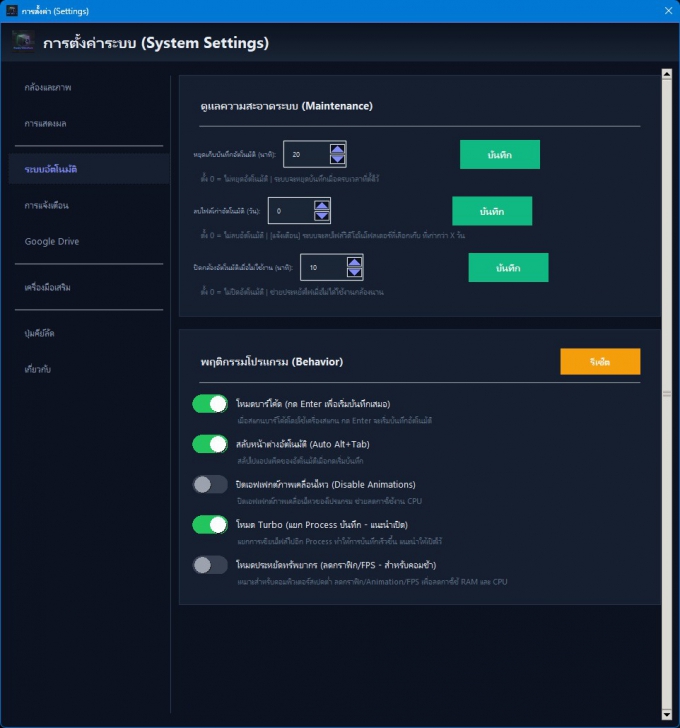Decrease idle camera shutdown minutes with down arrow
Screen dimensions: 680x728
(353, 272)
